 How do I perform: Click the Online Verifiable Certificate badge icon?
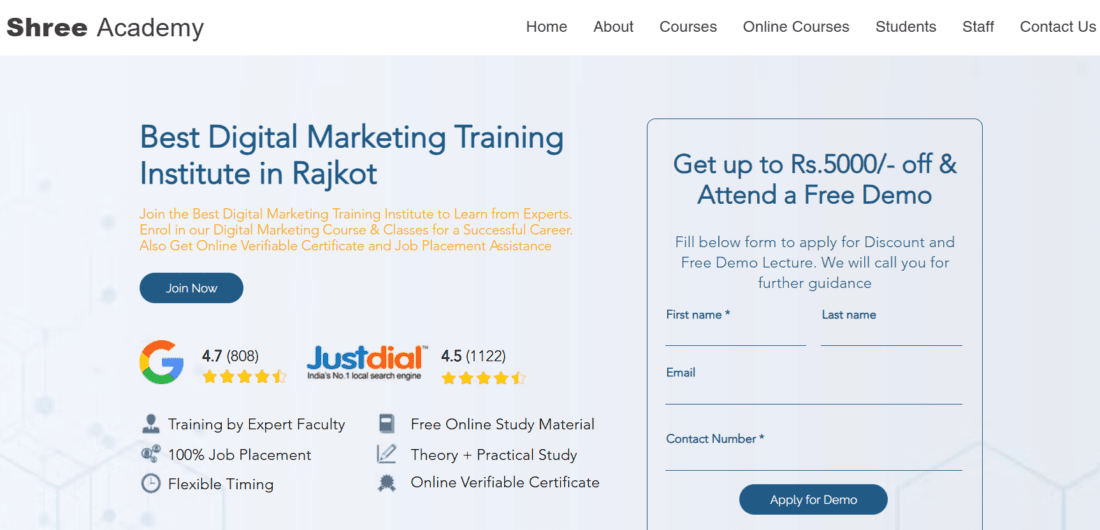[387, 483]
